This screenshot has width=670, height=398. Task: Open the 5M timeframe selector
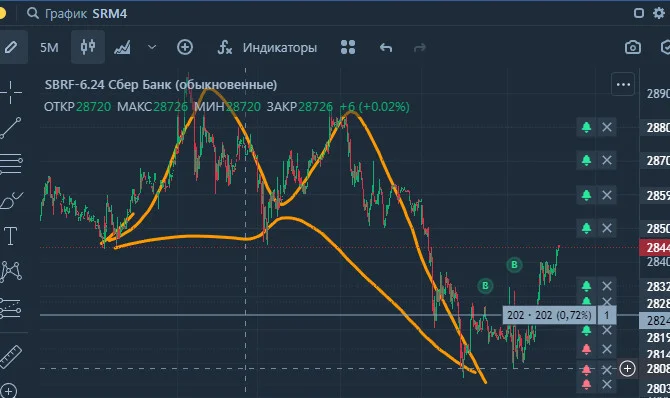coord(49,47)
